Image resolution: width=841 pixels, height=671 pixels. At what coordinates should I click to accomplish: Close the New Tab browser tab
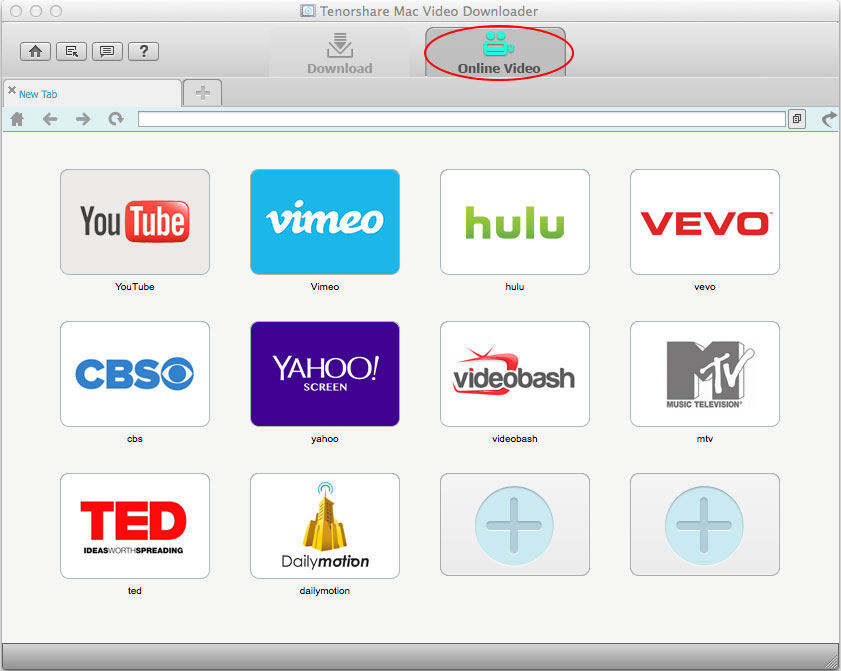12,90
